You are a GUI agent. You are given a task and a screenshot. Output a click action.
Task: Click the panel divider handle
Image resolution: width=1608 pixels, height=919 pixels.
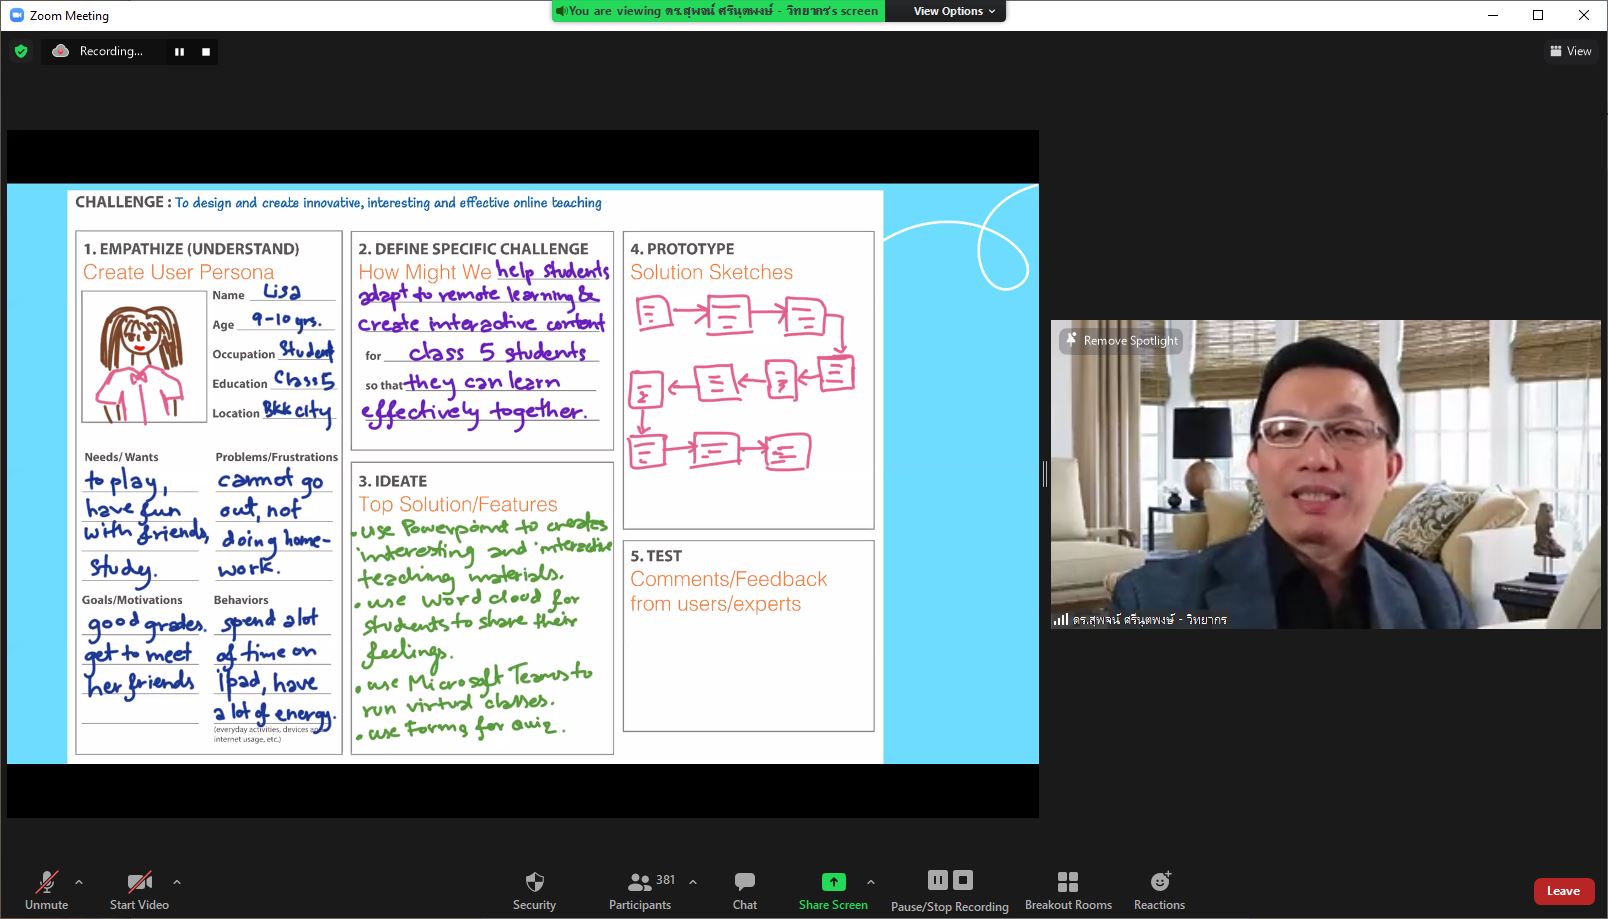pyautogui.click(x=1045, y=474)
